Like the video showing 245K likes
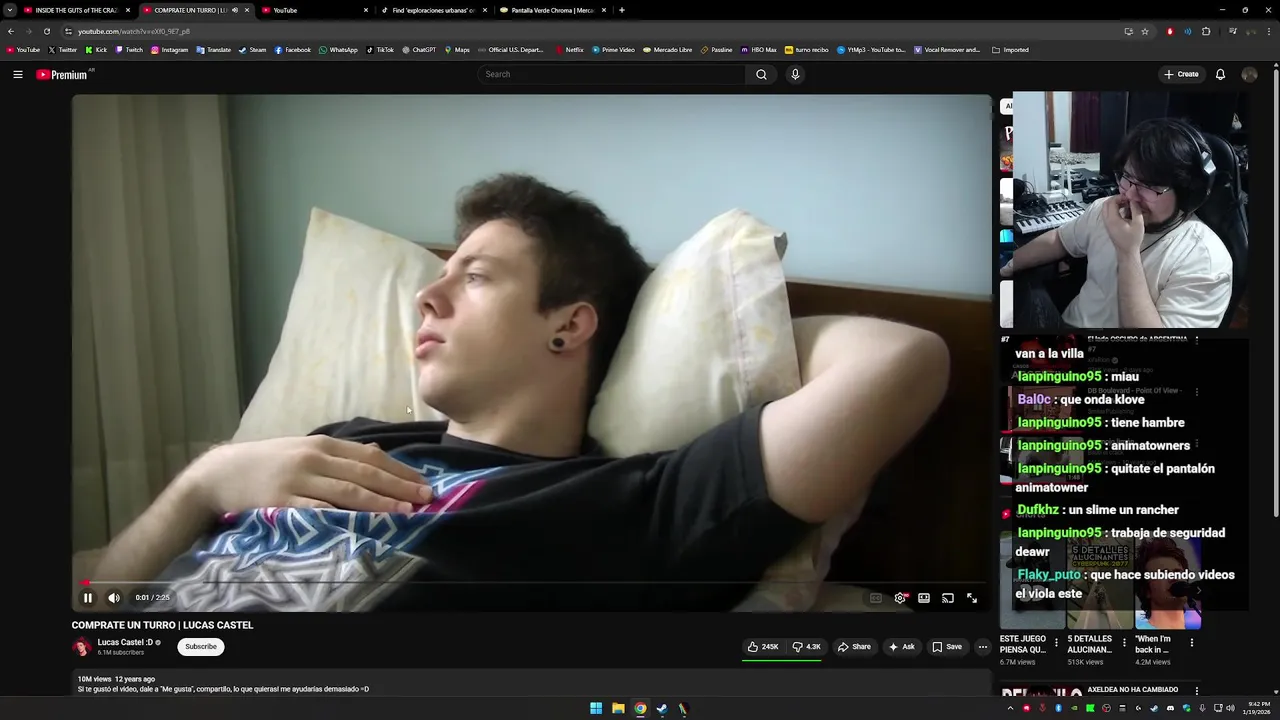Image resolution: width=1280 pixels, height=720 pixels. (x=763, y=647)
